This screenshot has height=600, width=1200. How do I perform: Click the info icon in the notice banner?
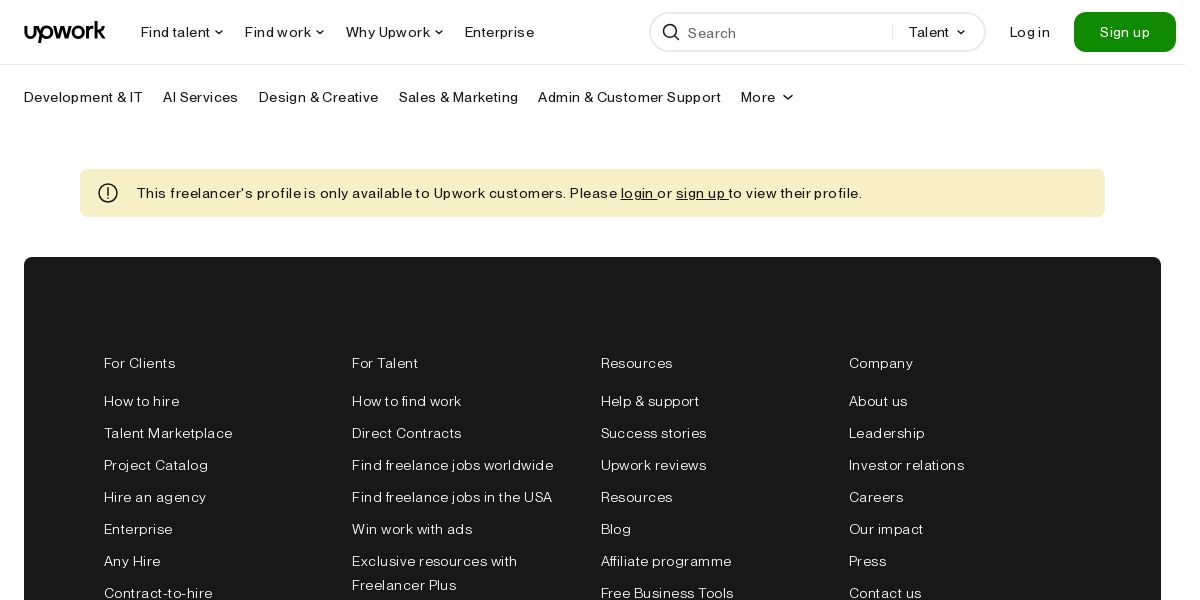[108, 193]
